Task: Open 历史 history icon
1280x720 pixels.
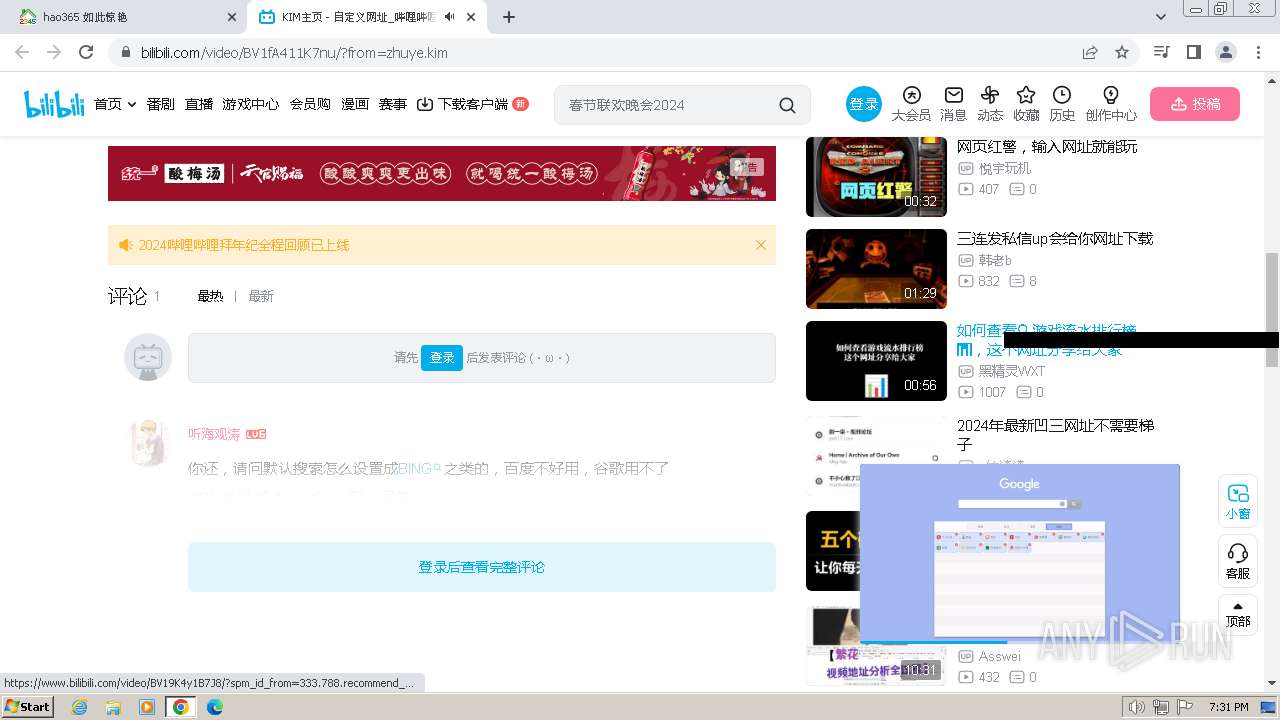Action: point(1062,104)
